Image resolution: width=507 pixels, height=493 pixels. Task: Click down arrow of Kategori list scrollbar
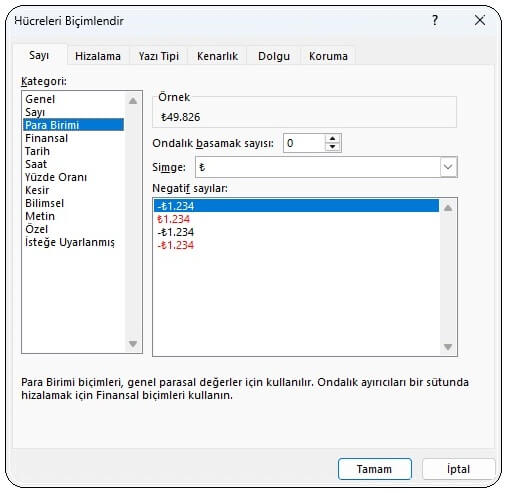[x=133, y=344]
